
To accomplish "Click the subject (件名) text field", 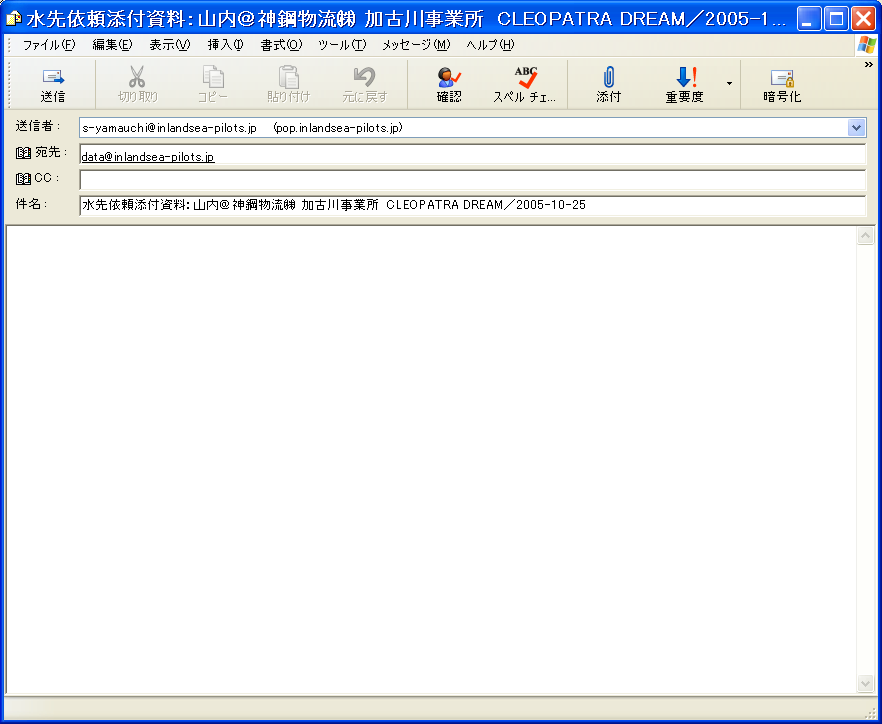I will tap(470, 205).
